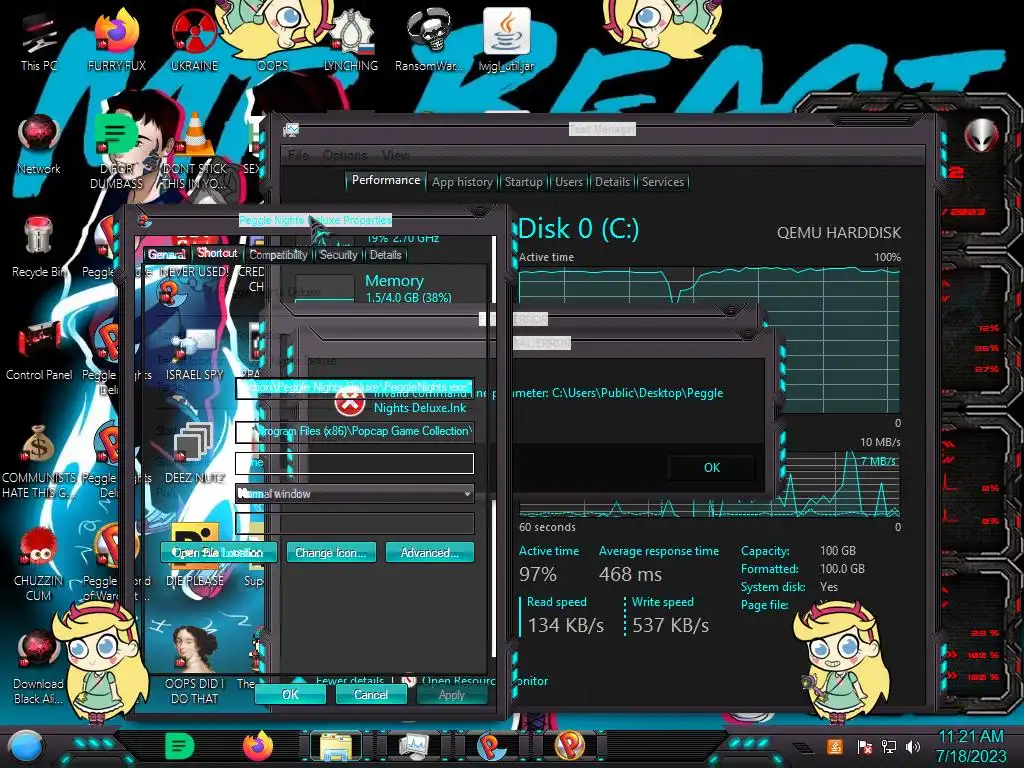Image resolution: width=1024 pixels, height=768 pixels.
Task: Open the Security tab in Properties
Action: (338, 255)
